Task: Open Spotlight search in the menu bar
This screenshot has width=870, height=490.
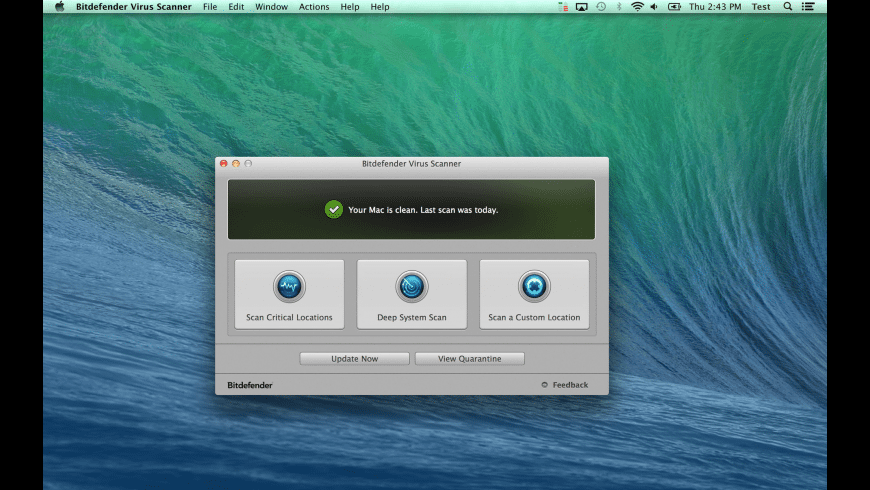Action: coord(787,7)
